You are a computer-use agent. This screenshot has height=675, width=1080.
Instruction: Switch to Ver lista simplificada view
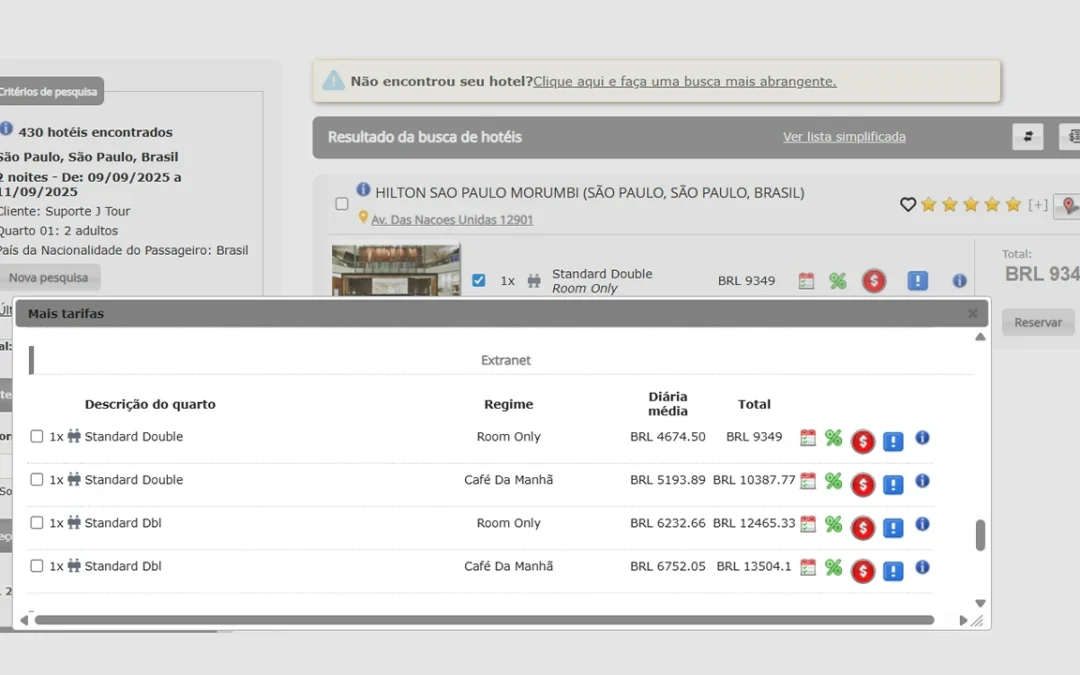point(844,136)
